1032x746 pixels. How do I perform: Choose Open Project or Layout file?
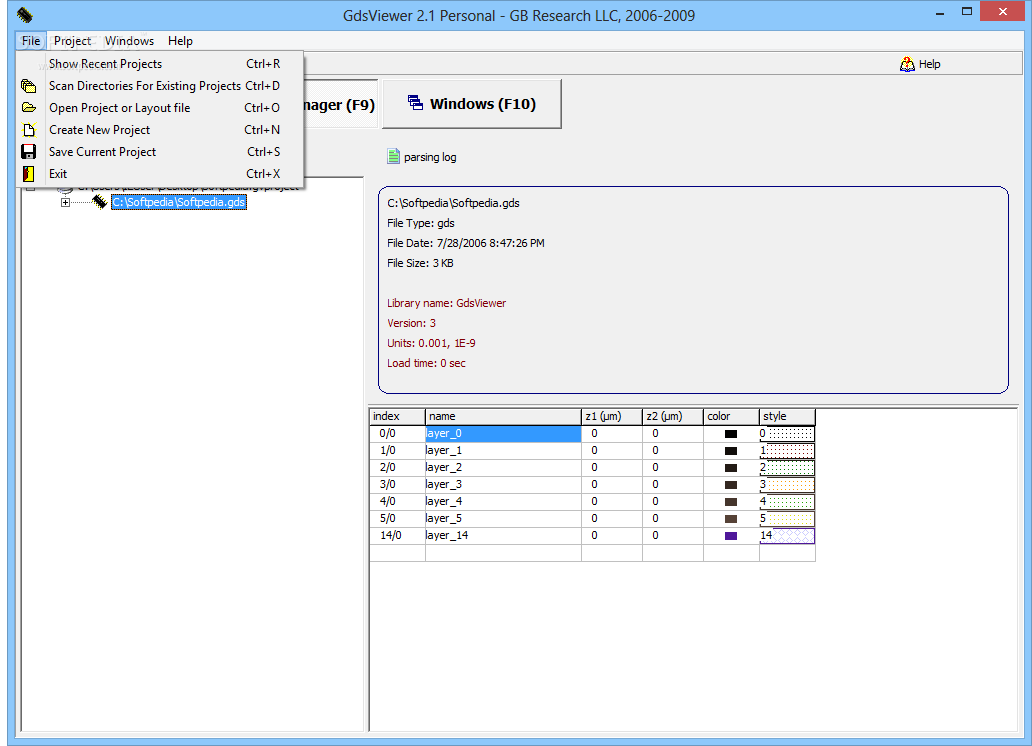pos(160,107)
